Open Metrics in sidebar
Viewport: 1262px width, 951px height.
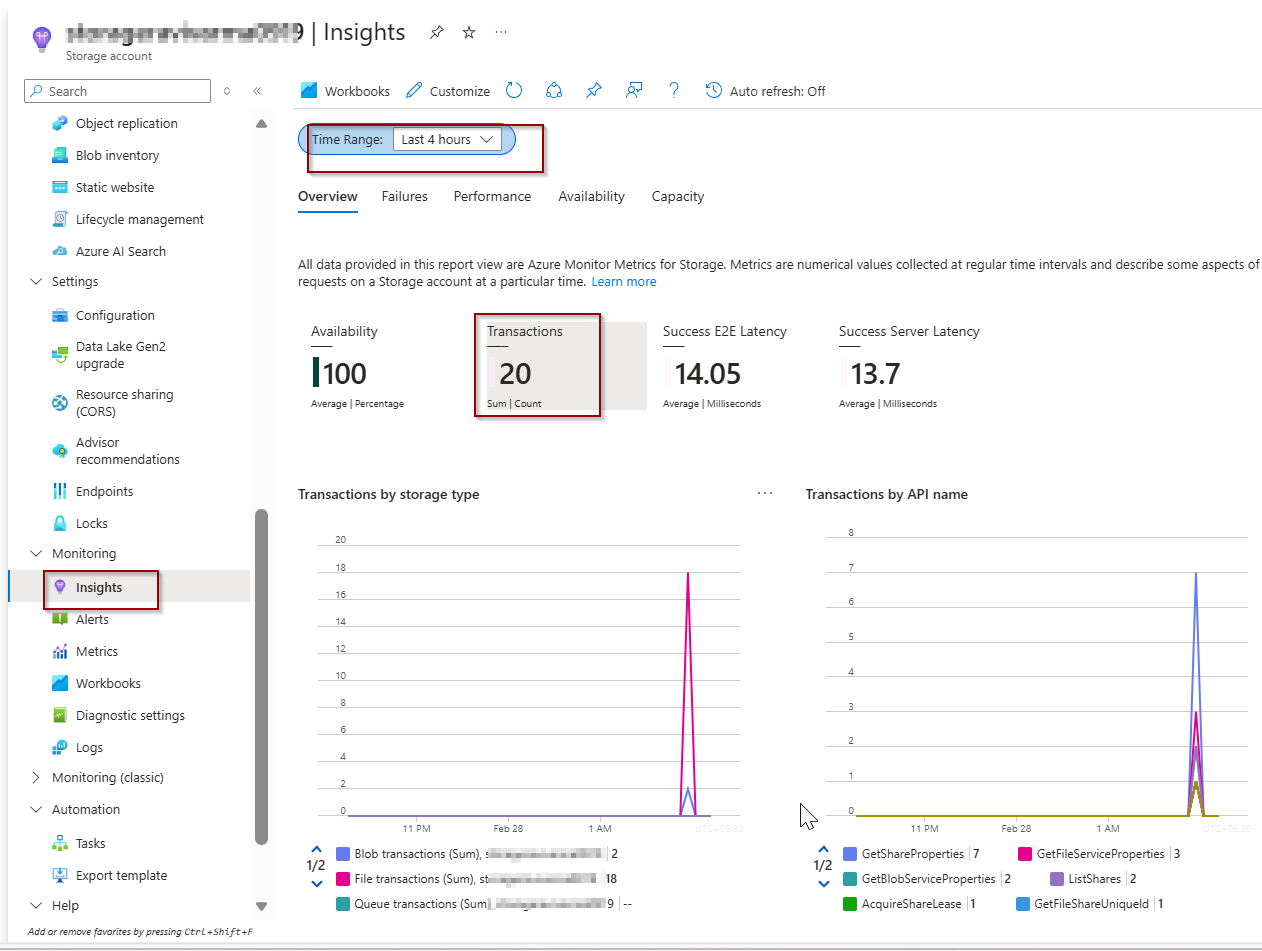click(97, 652)
